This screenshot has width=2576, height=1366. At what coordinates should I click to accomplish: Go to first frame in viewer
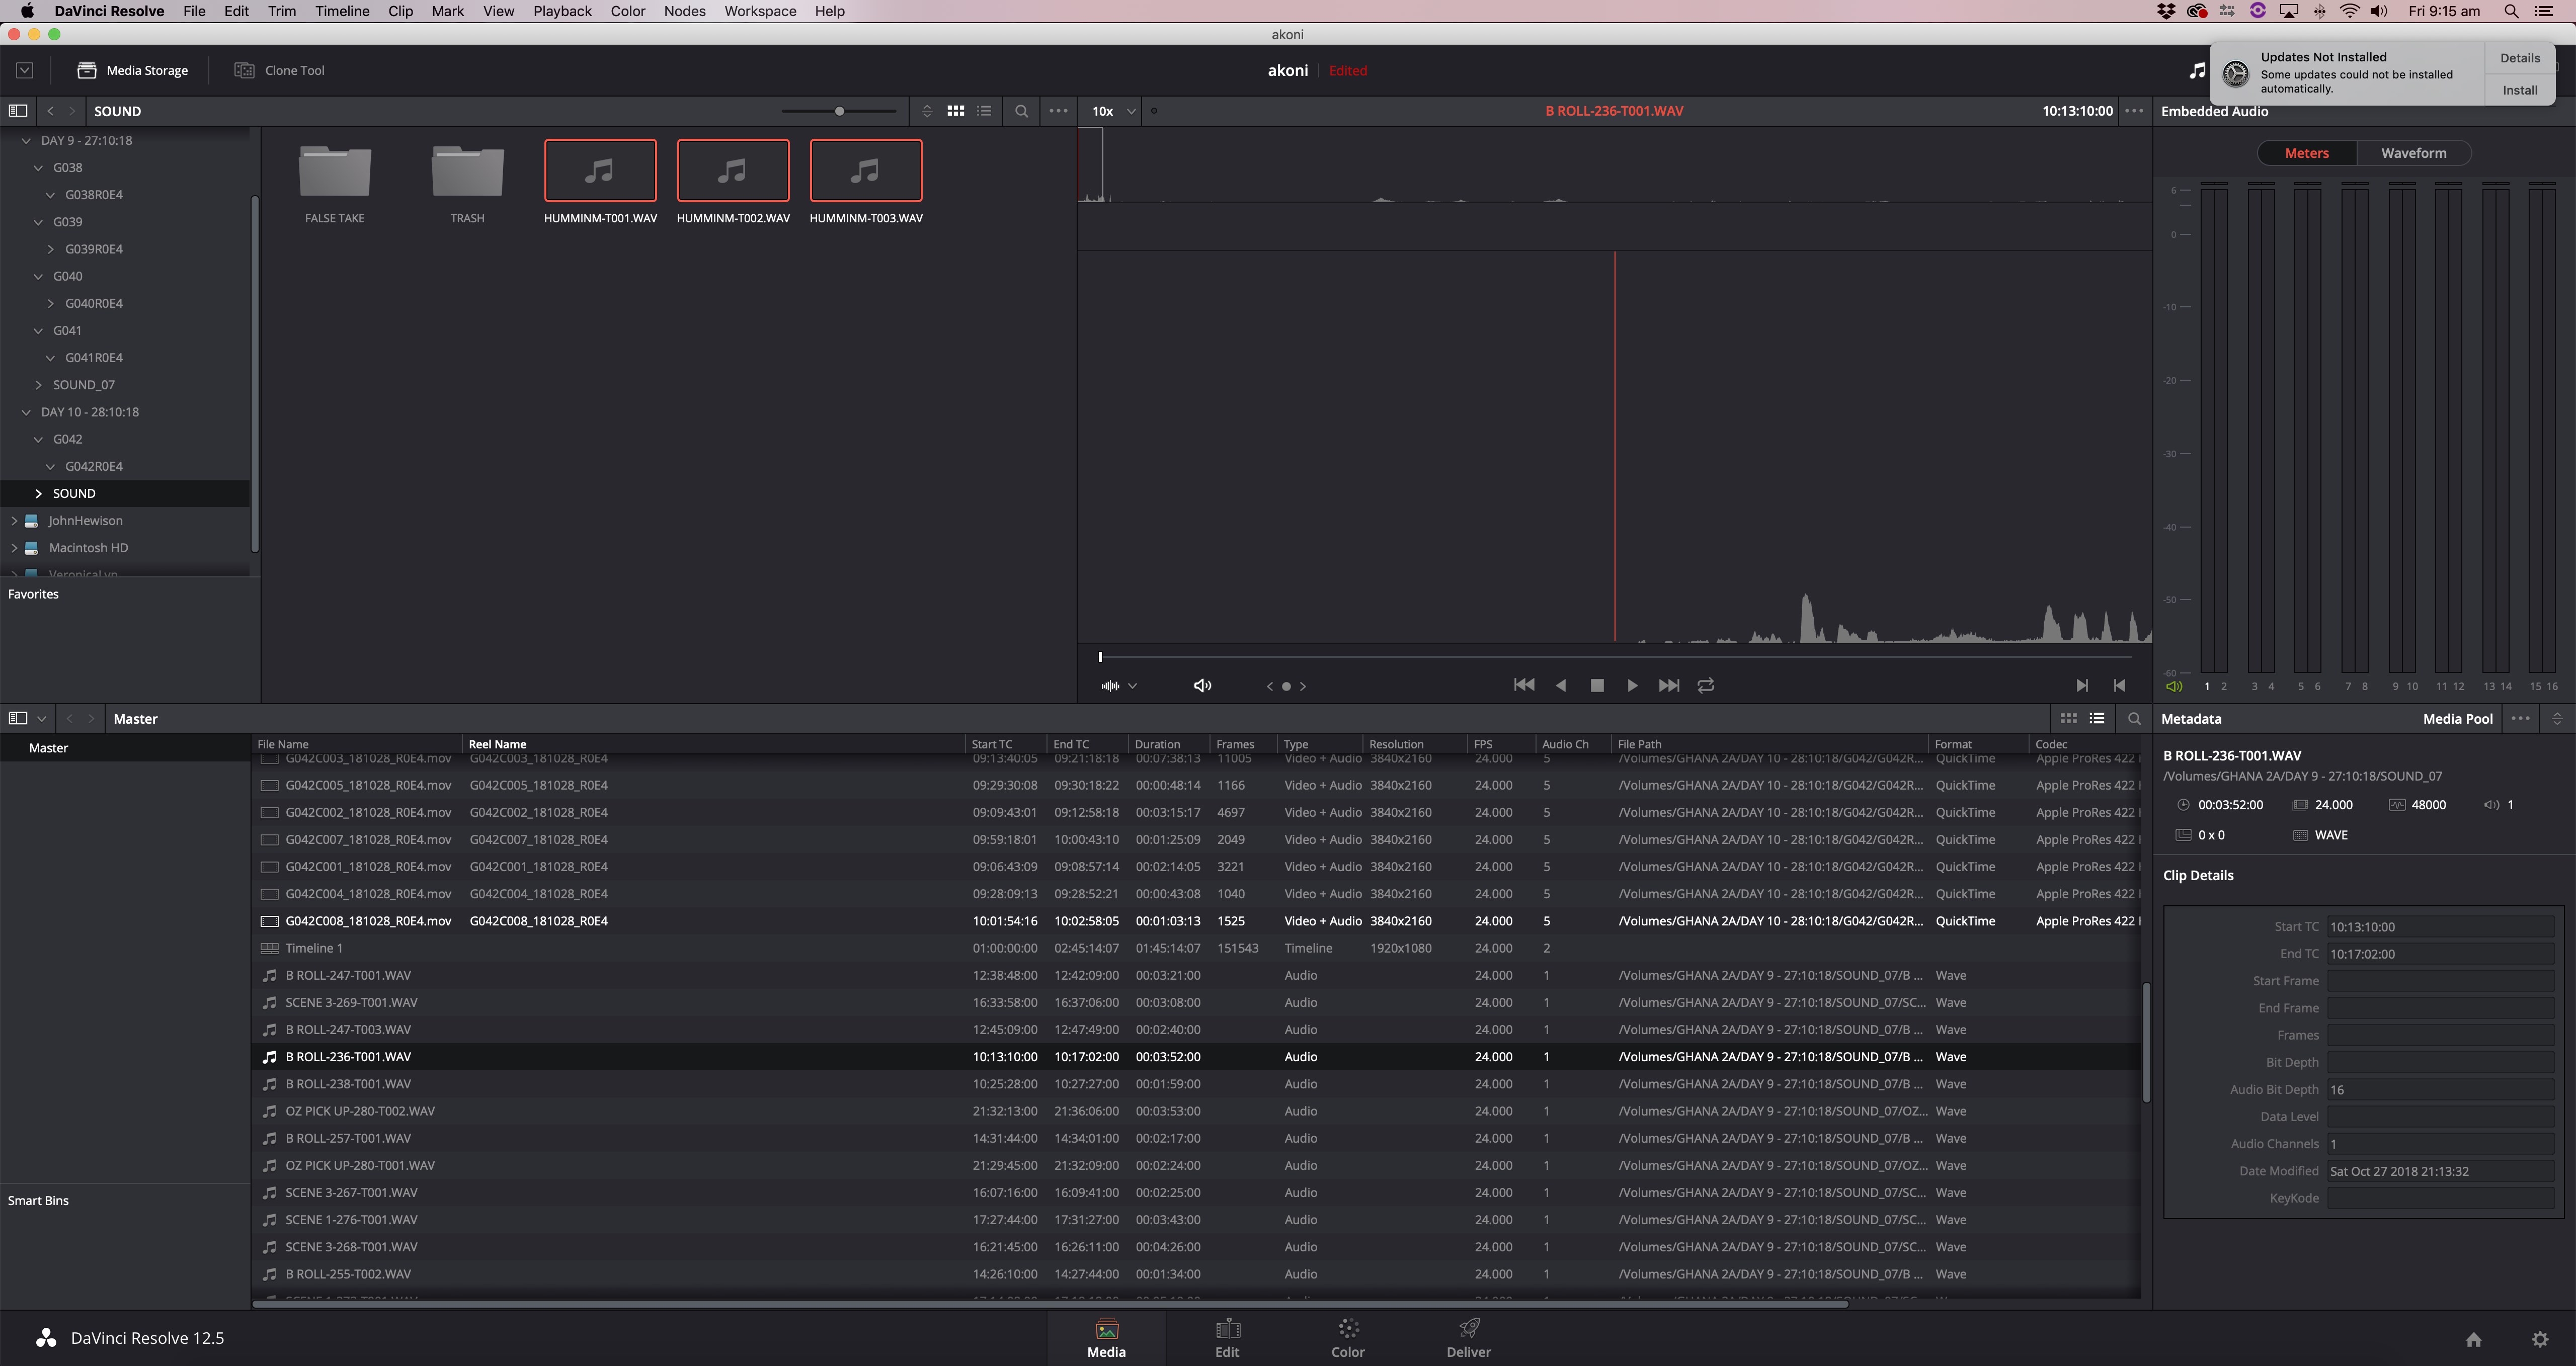tap(1524, 685)
